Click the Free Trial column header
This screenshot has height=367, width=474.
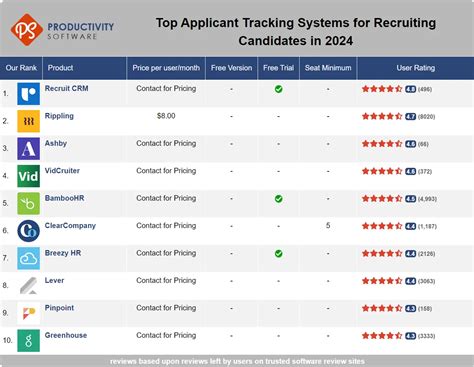(278, 68)
